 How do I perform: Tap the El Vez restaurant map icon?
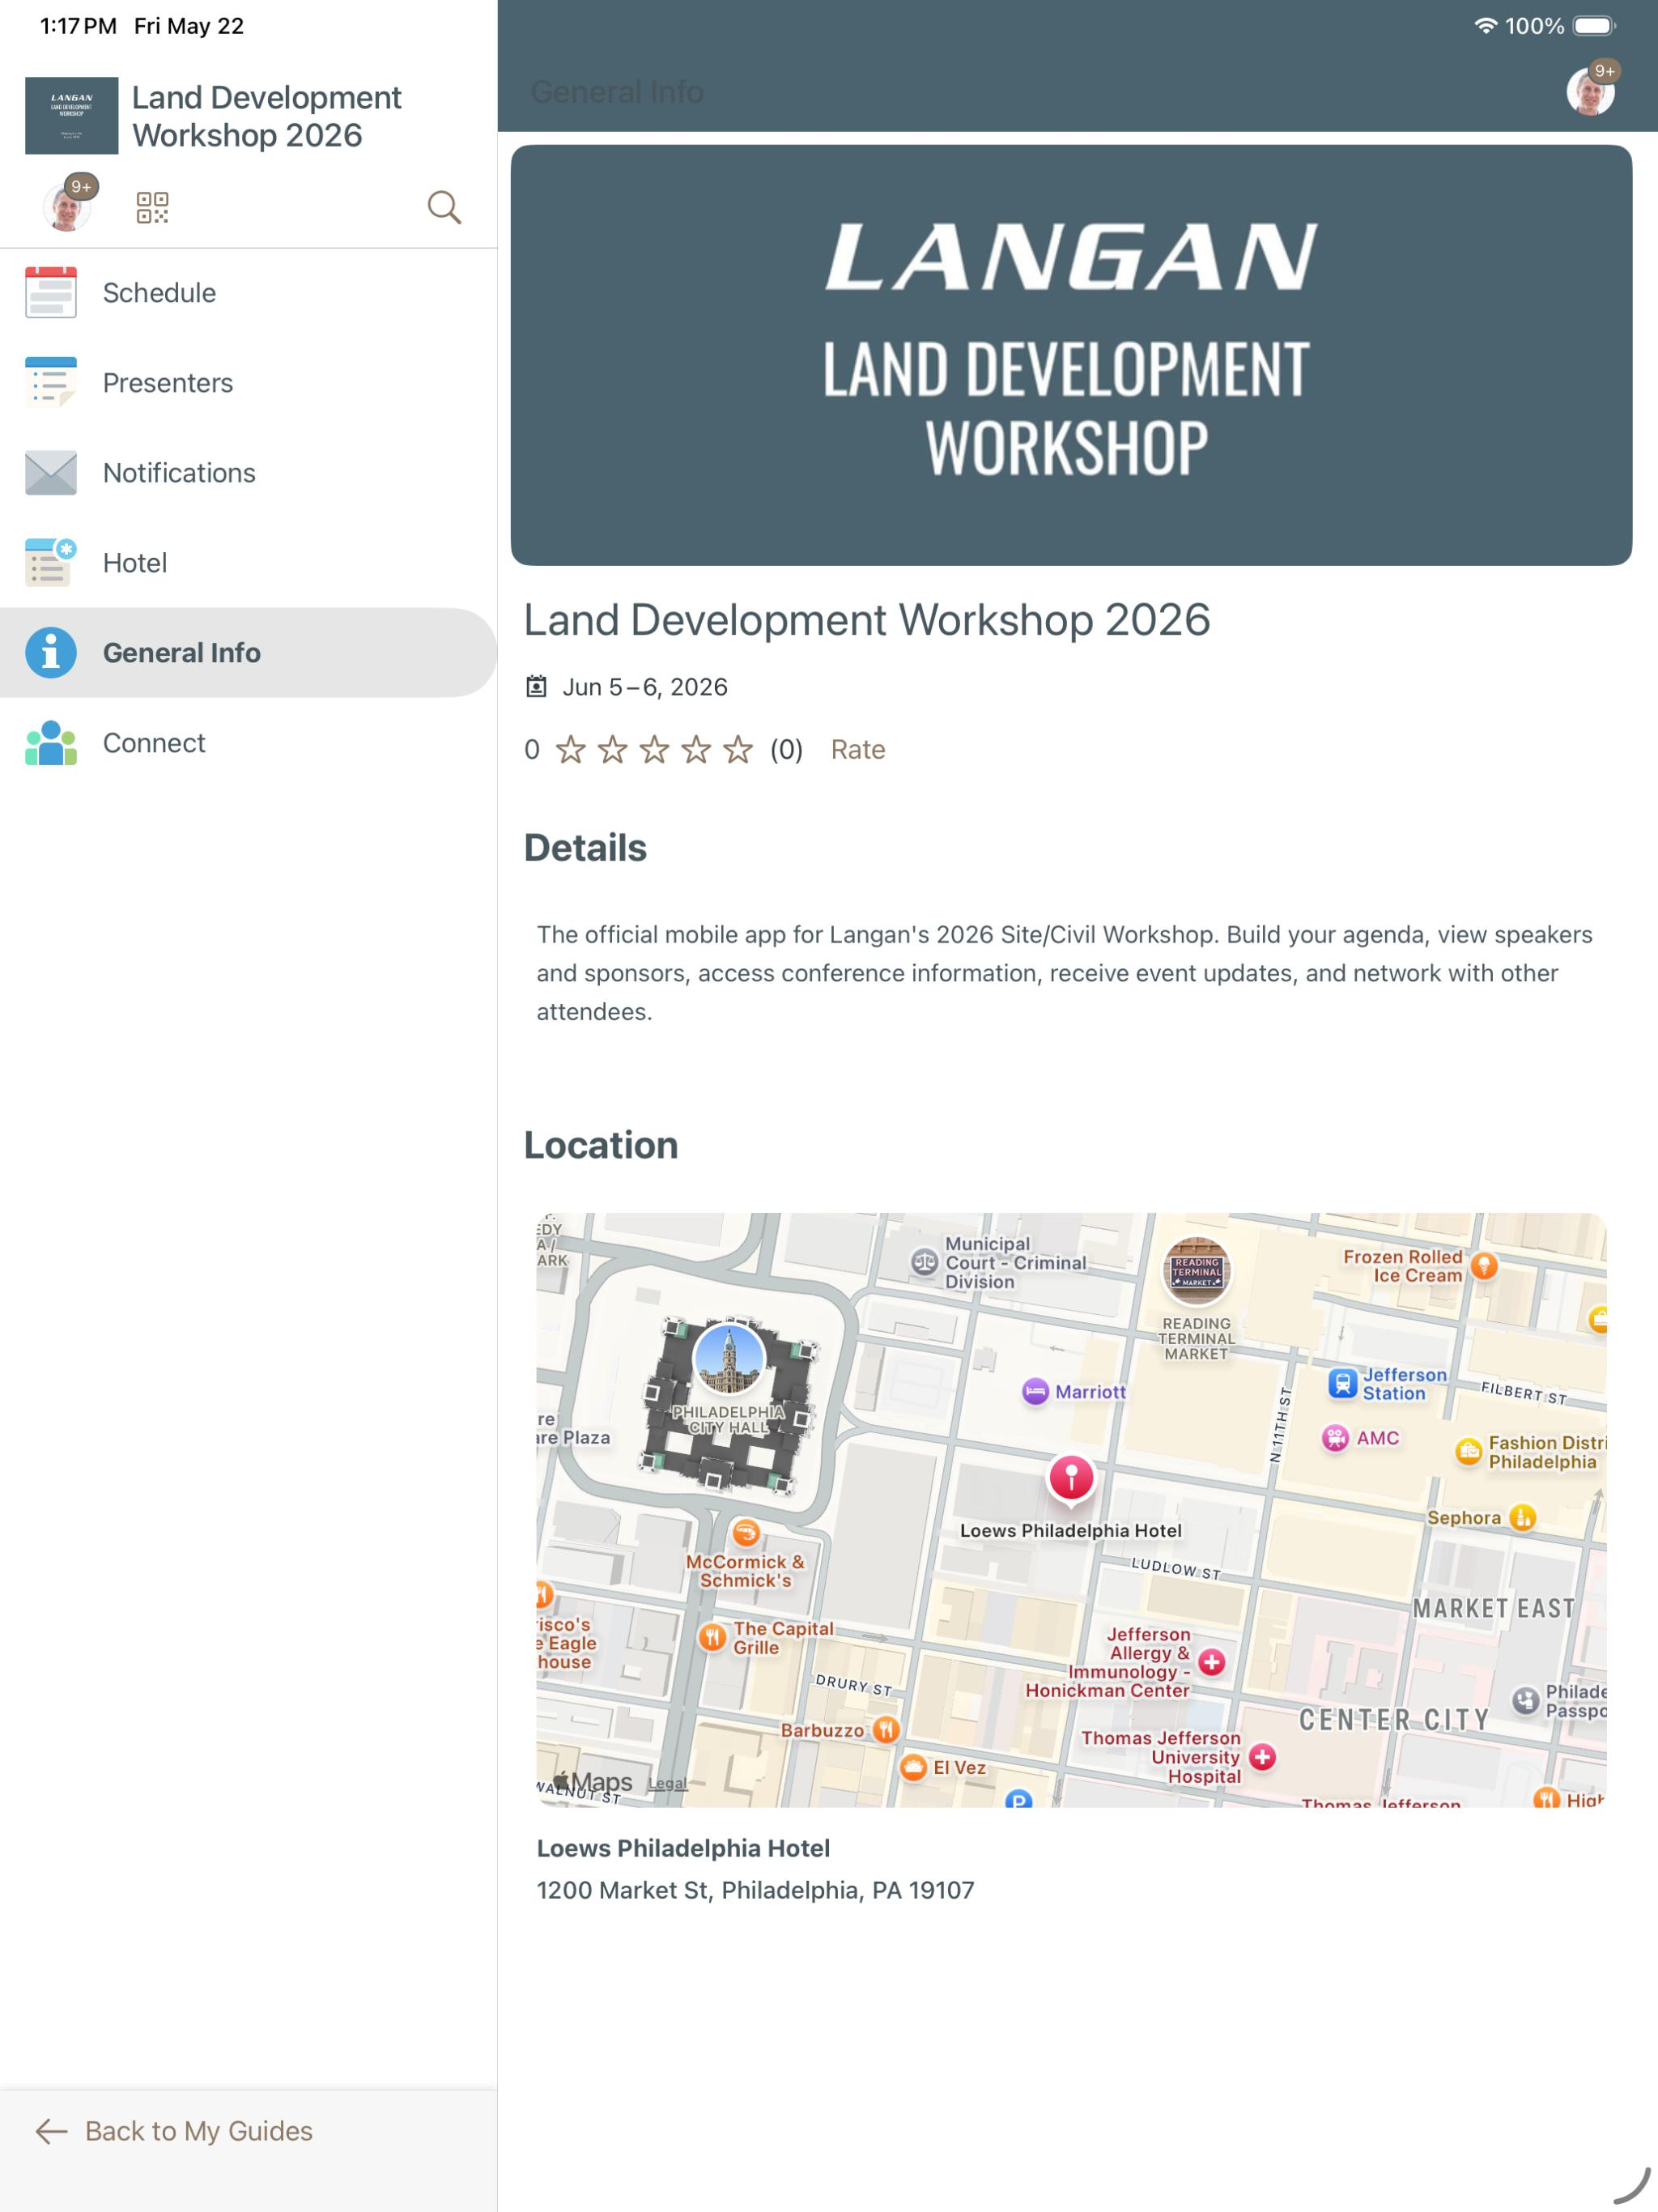(913, 1767)
